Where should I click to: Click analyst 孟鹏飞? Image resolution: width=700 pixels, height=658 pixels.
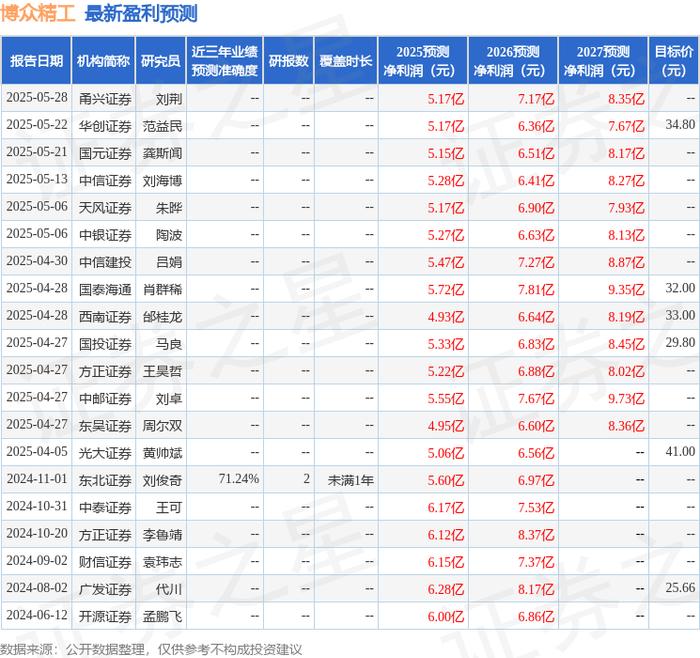click(x=162, y=616)
